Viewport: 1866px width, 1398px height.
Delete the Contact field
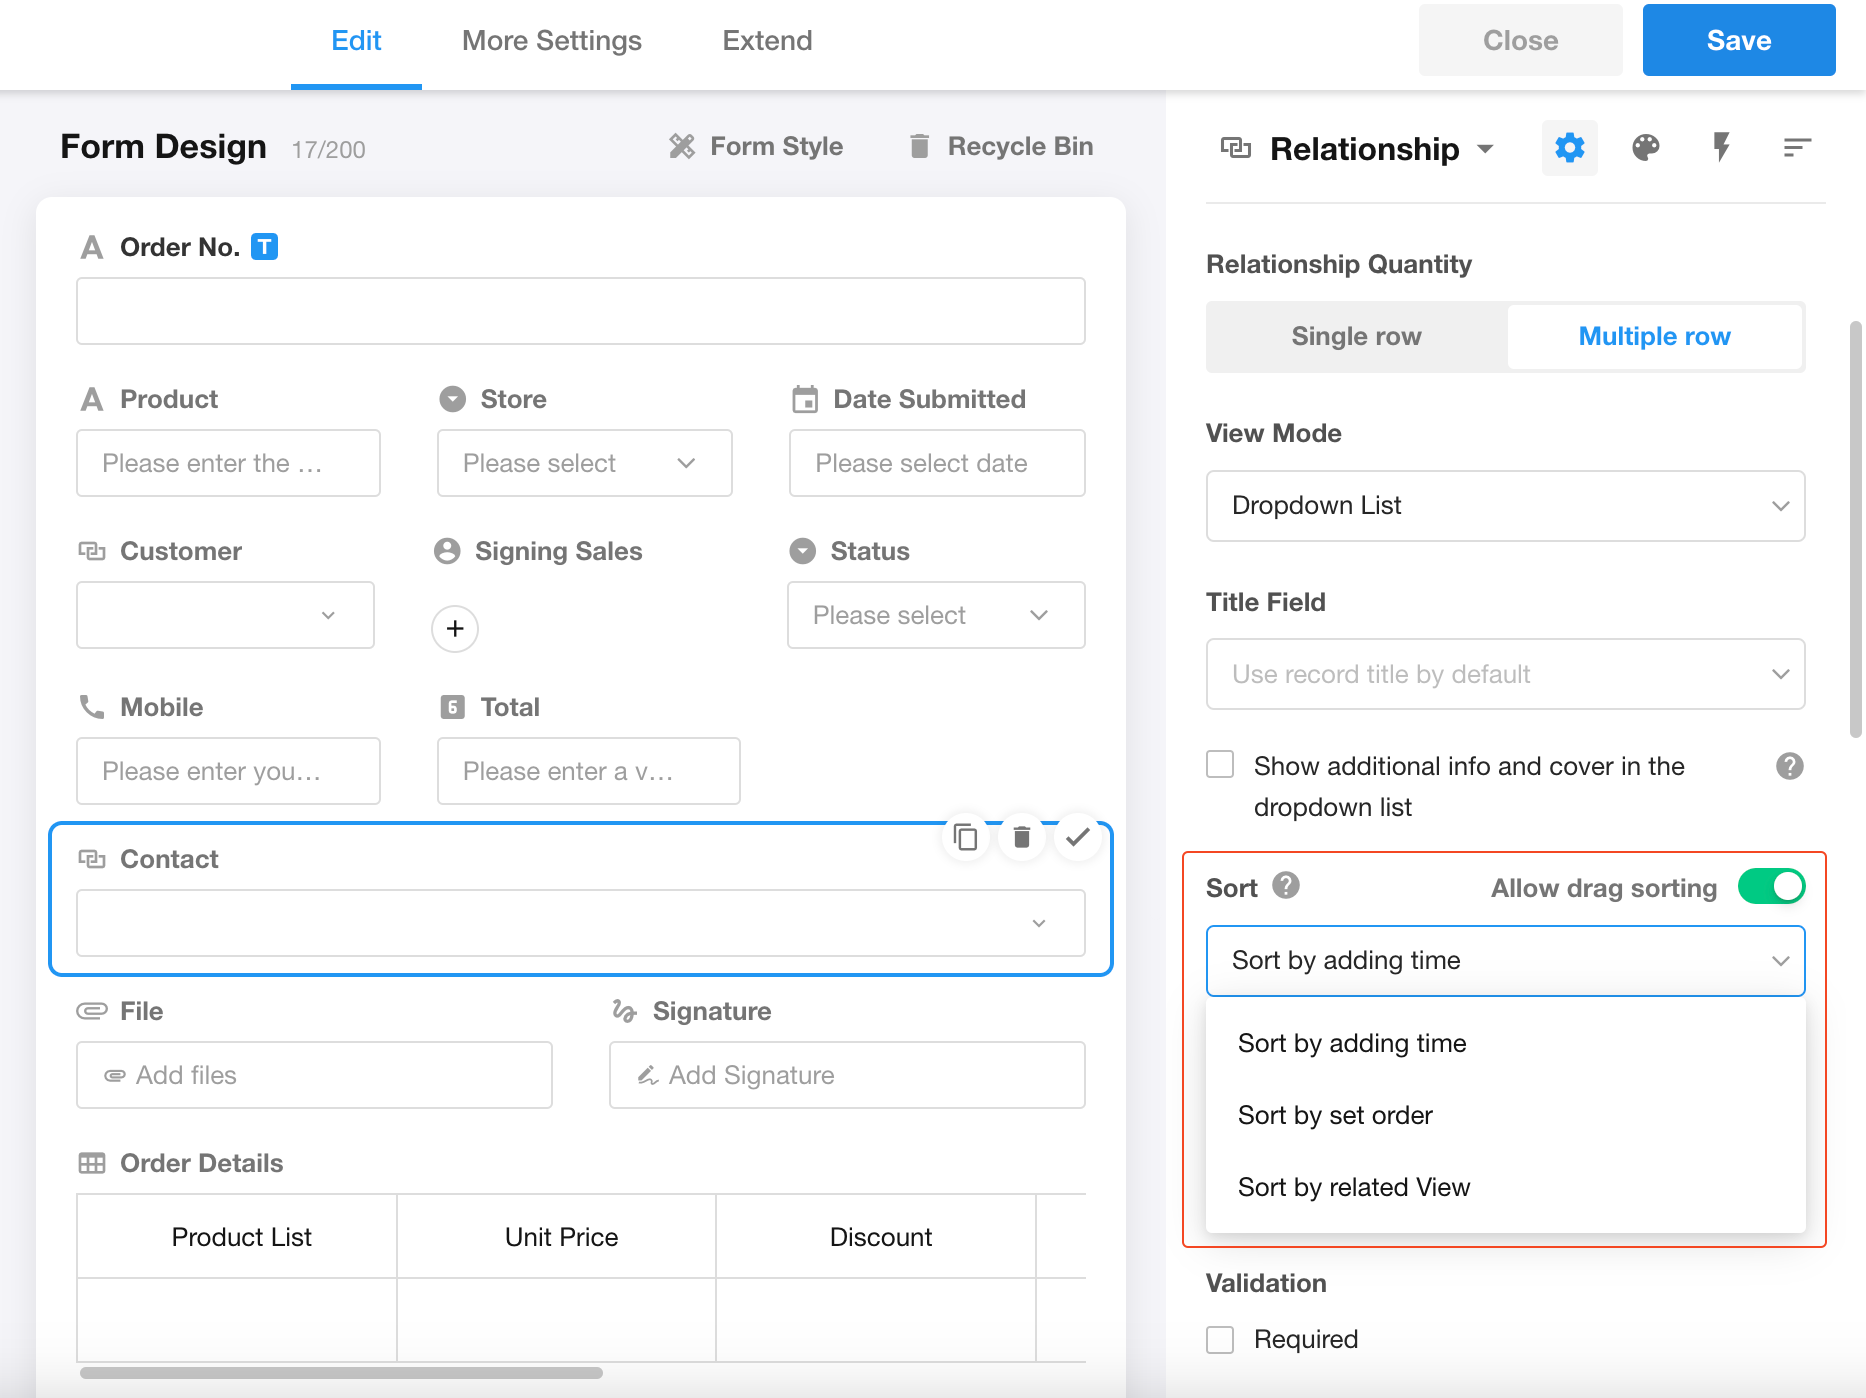[1021, 837]
